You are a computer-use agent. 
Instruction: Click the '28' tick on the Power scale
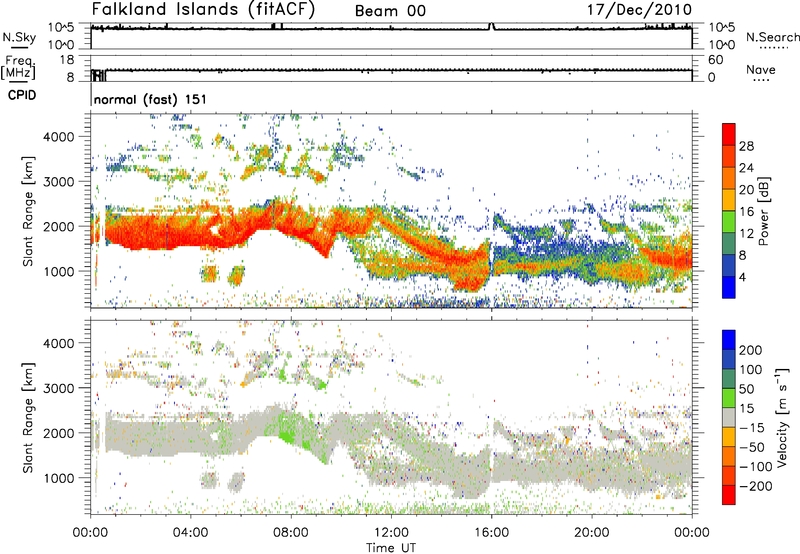tap(746, 146)
